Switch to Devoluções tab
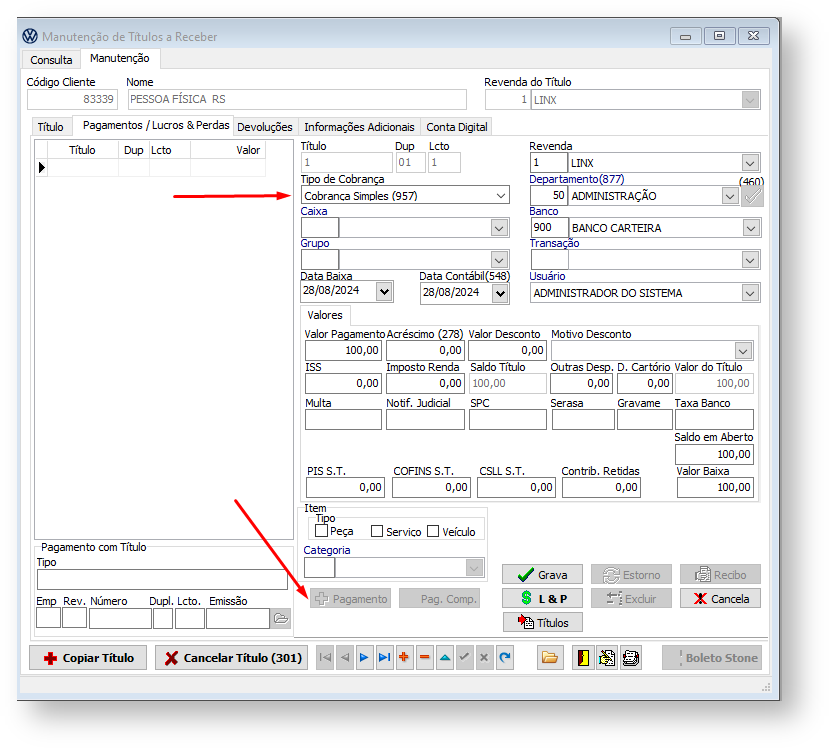The width and height of the screenshot is (830, 749). (265, 127)
